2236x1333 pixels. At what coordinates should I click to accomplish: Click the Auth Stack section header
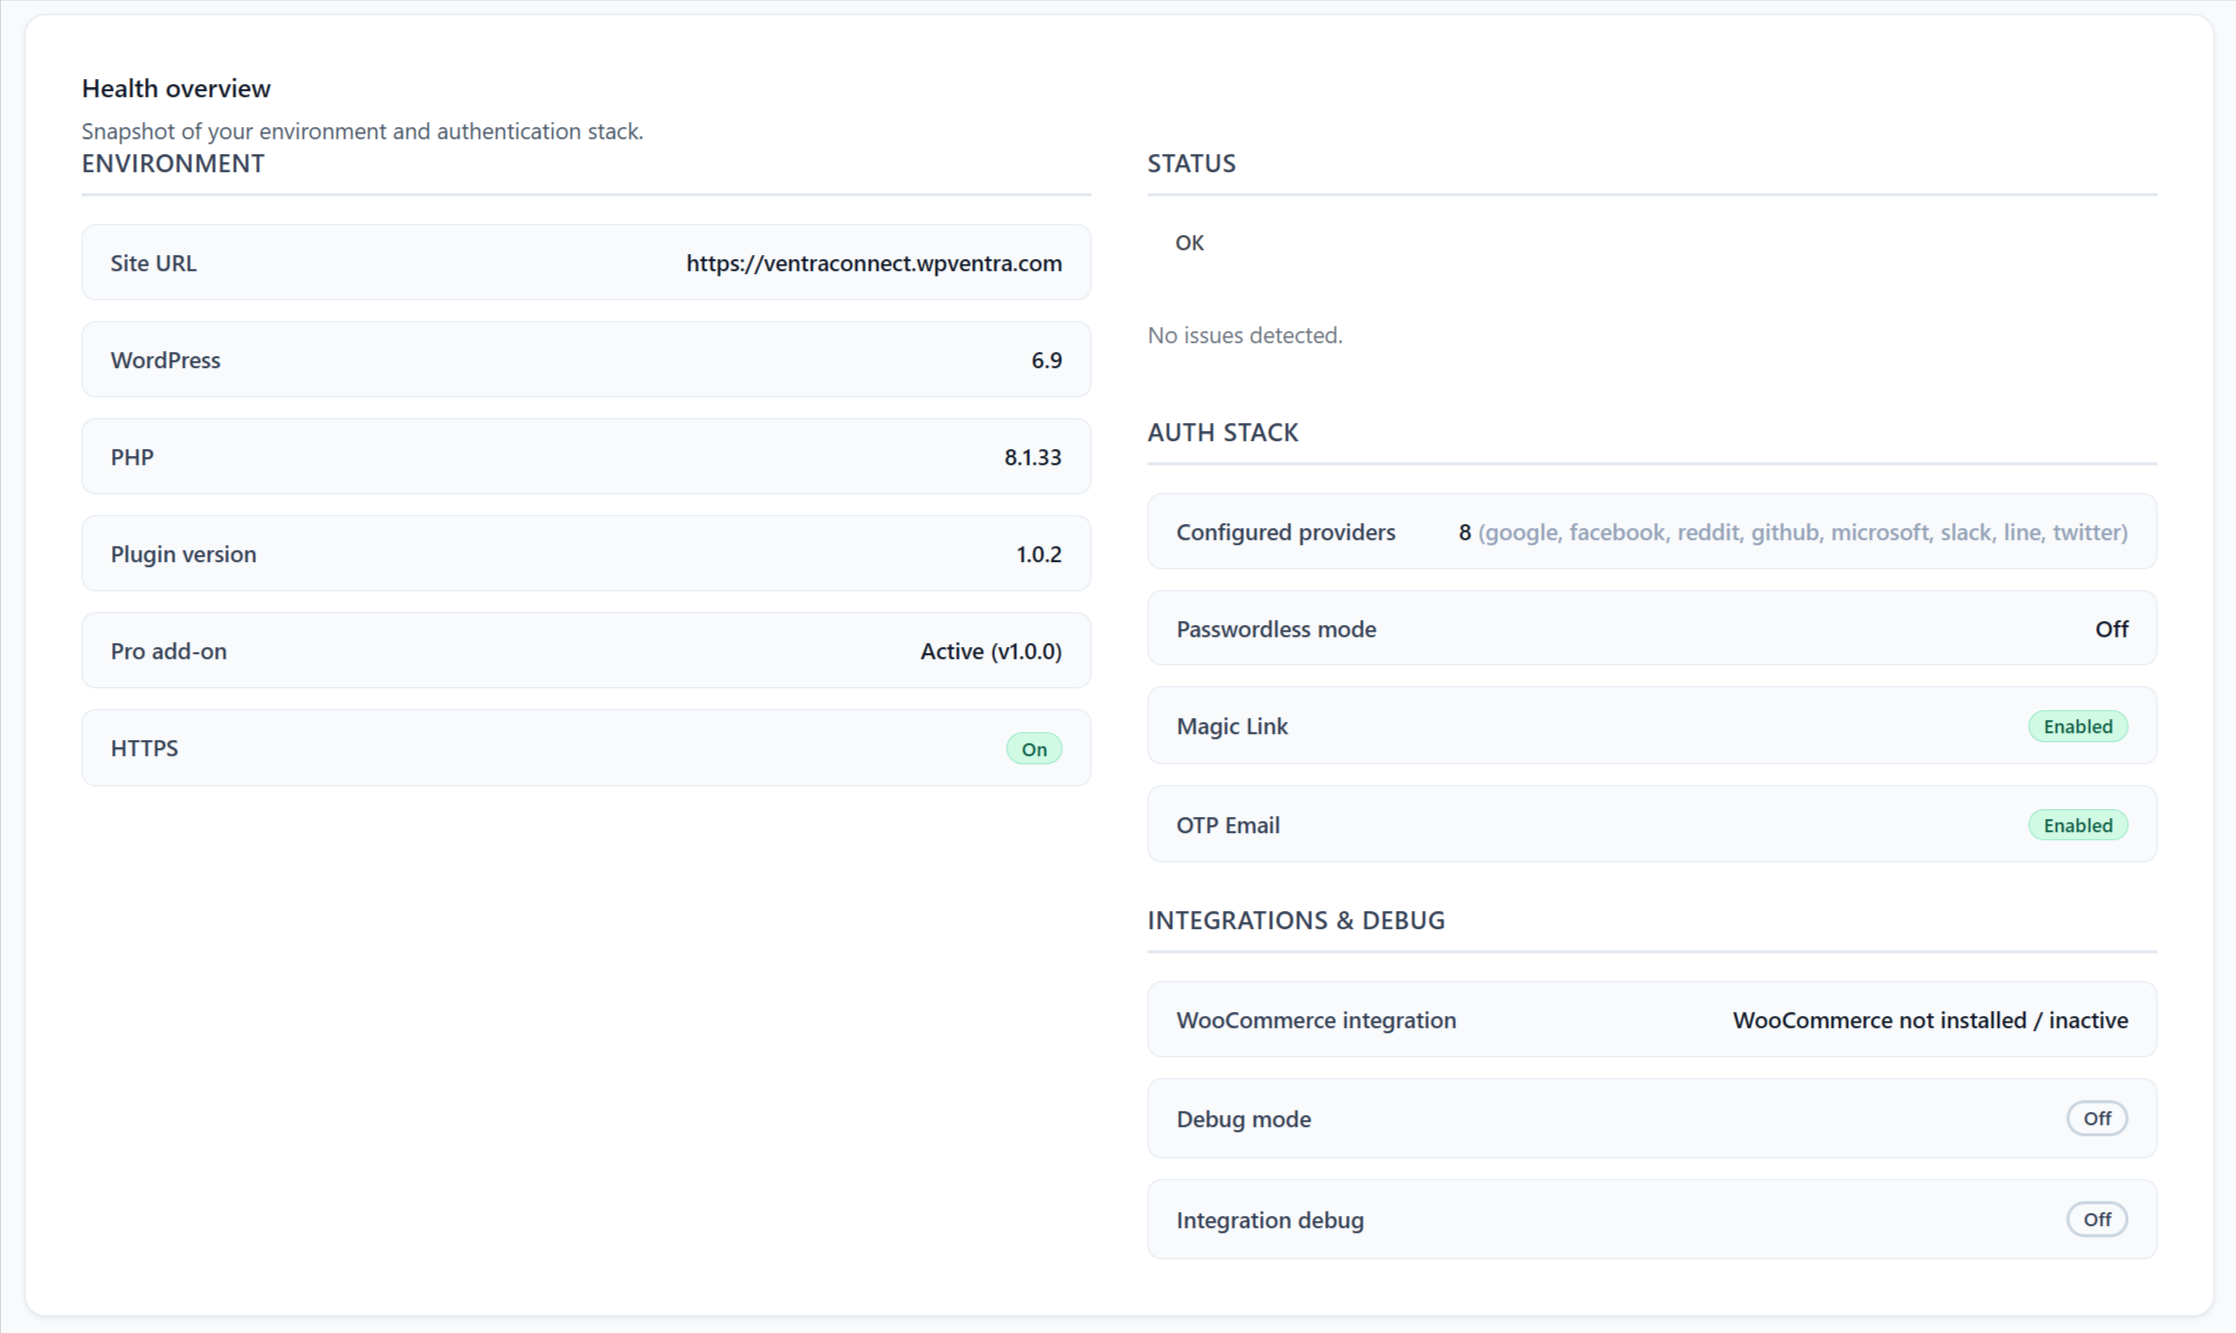[1222, 432]
